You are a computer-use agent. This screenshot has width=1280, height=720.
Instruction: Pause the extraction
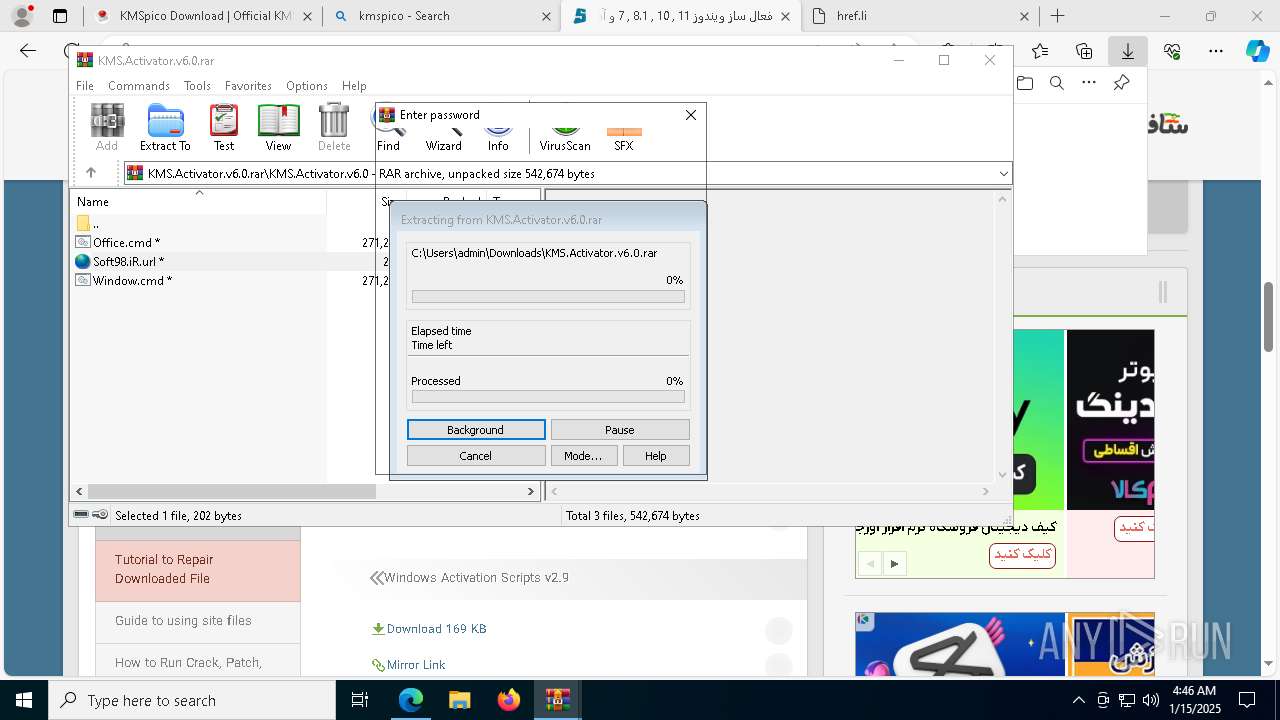pyautogui.click(x=620, y=430)
